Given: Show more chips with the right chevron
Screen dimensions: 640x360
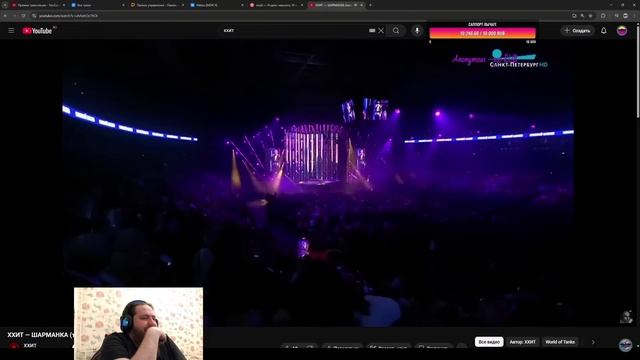Looking at the screenshot, I should point(593,342).
